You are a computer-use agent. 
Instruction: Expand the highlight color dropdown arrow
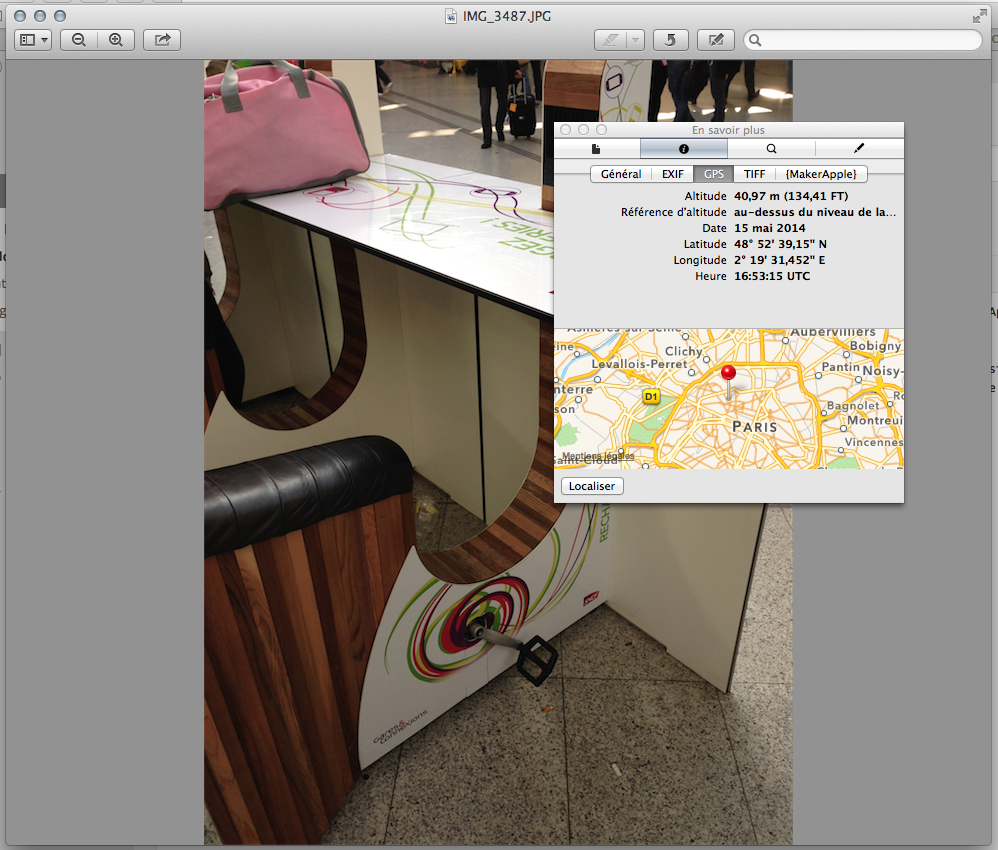click(635, 40)
